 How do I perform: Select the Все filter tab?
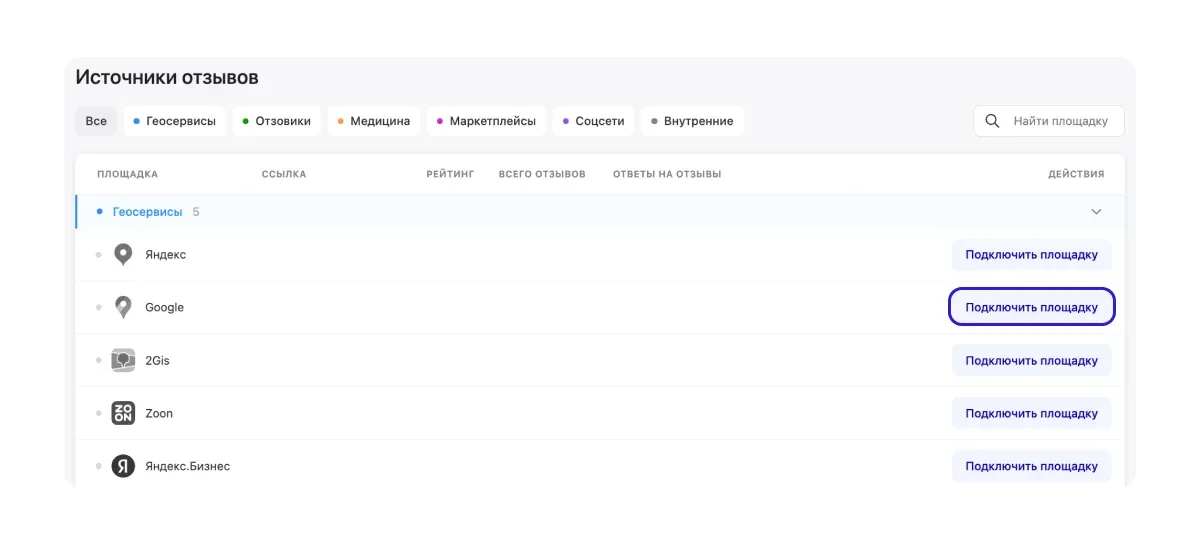click(96, 121)
